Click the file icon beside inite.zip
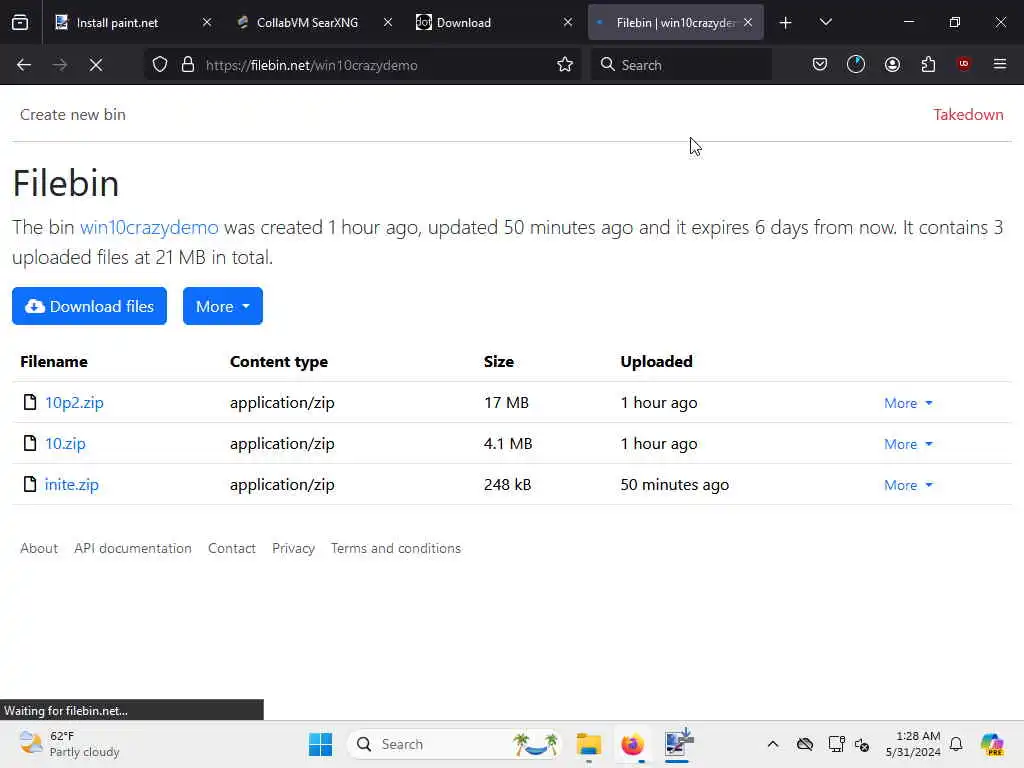Image resolution: width=1024 pixels, height=768 pixels. 29,485
